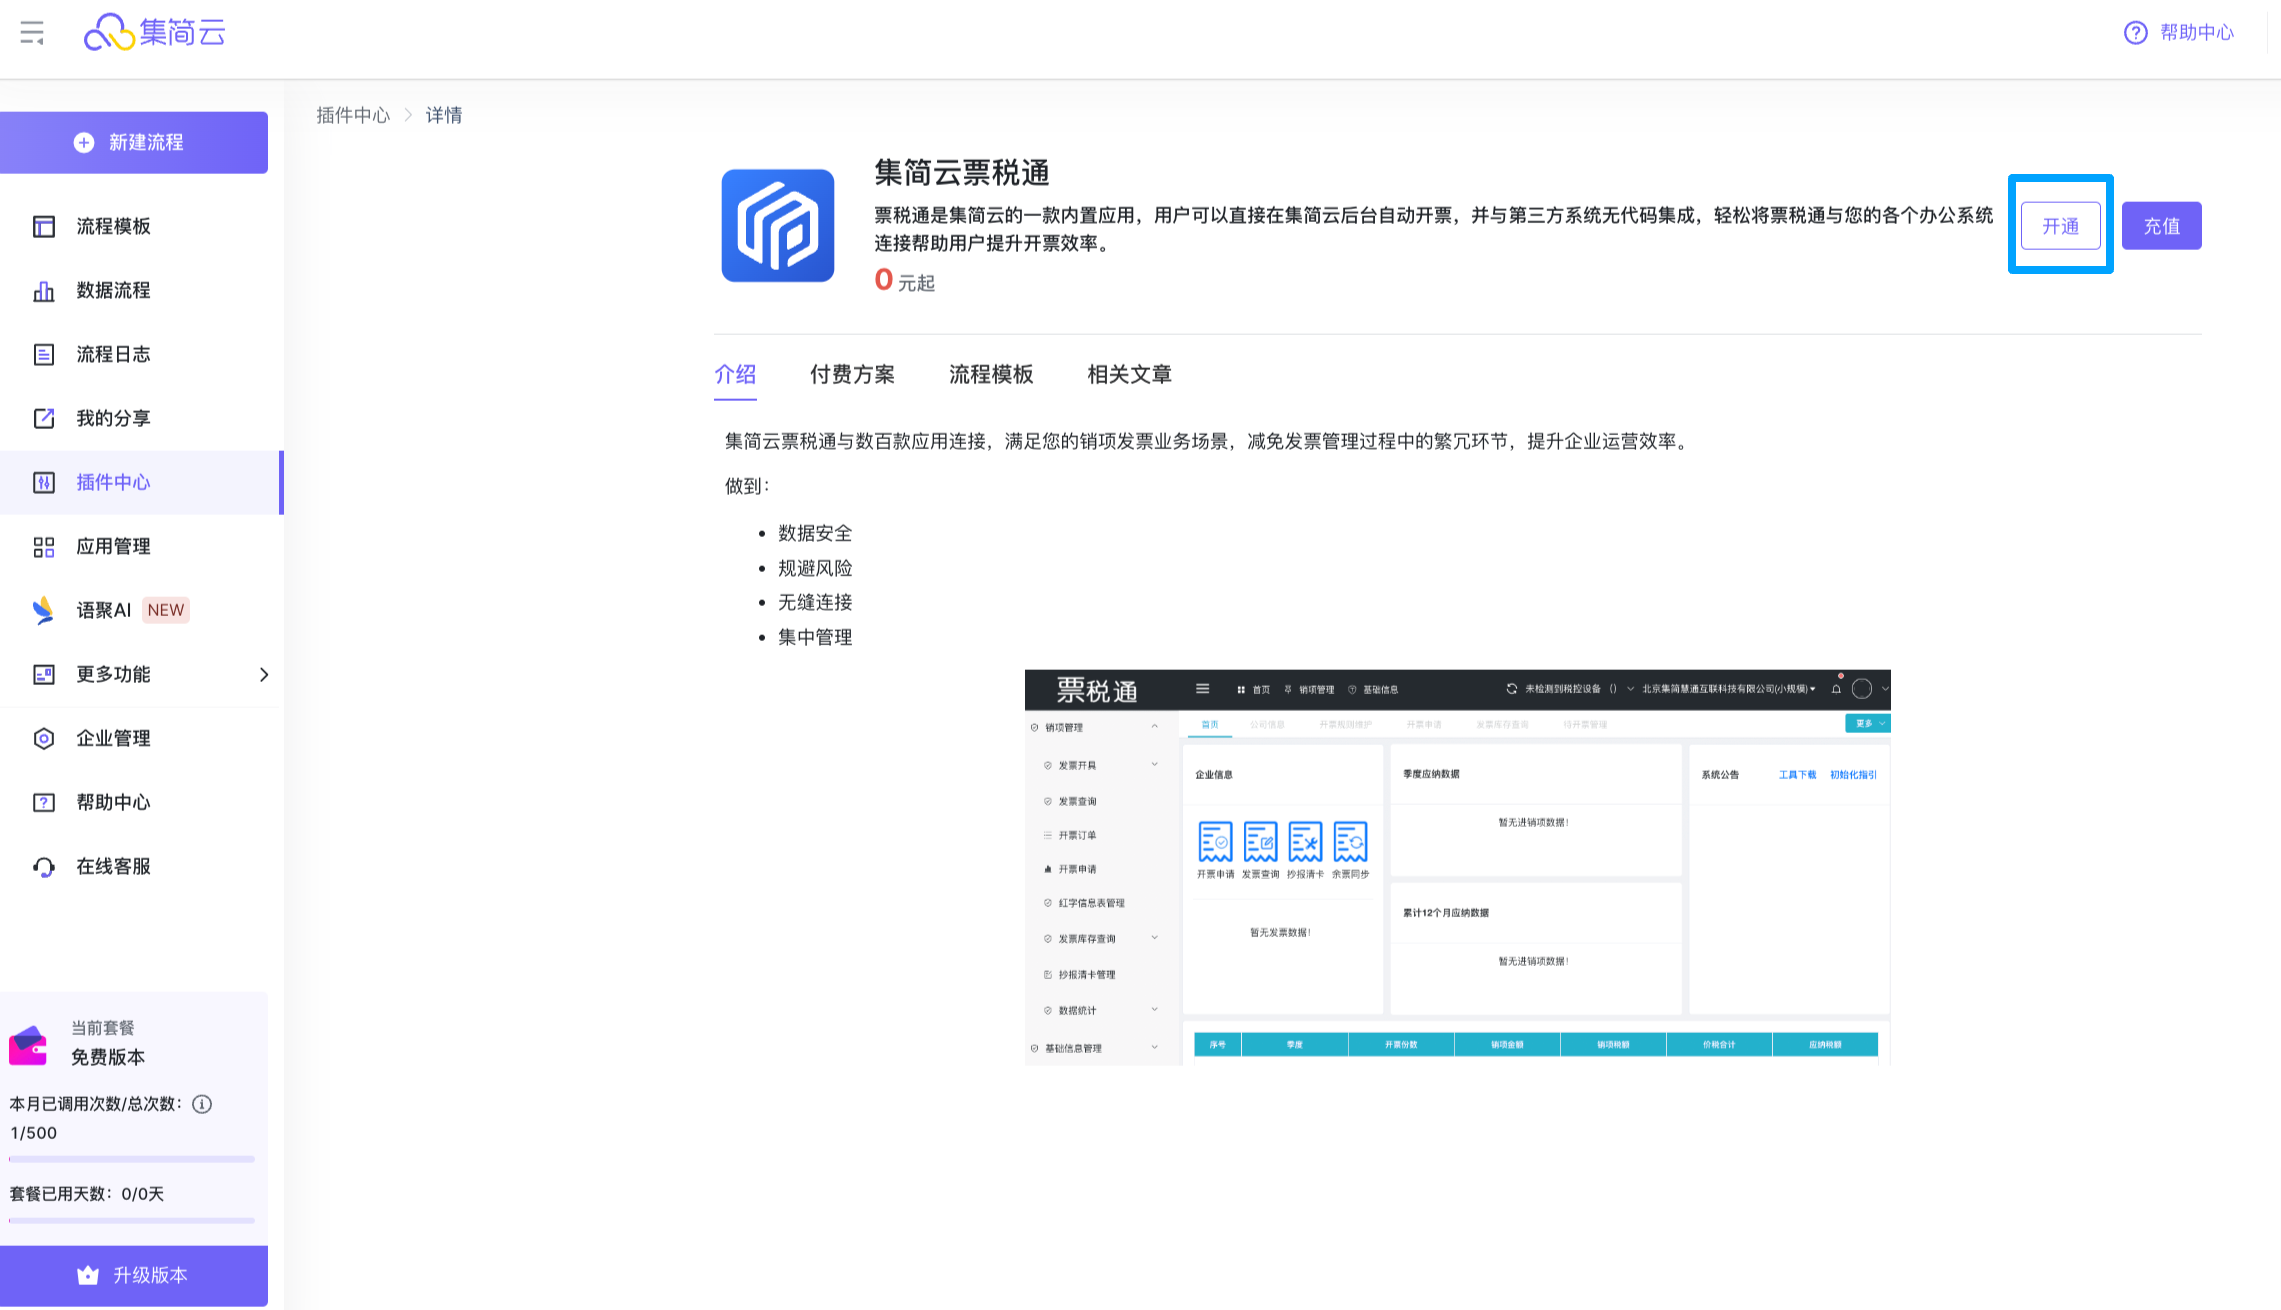Click the 开通 button
Viewport: 2281px width, 1310px height.
click(x=2060, y=226)
